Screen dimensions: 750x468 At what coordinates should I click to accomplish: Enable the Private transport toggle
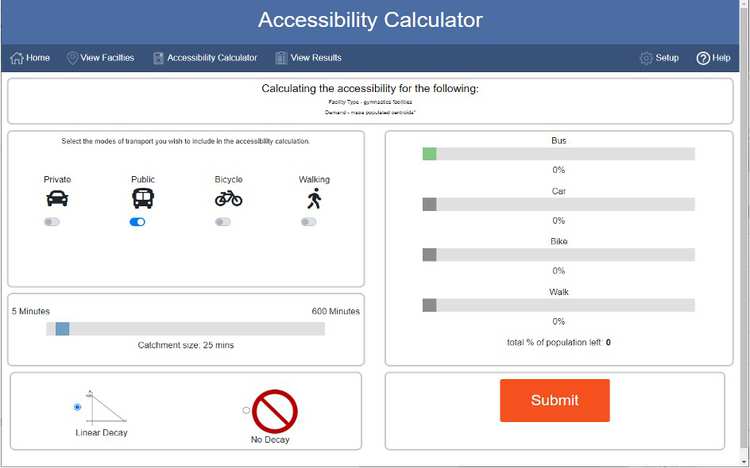click(52, 222)
